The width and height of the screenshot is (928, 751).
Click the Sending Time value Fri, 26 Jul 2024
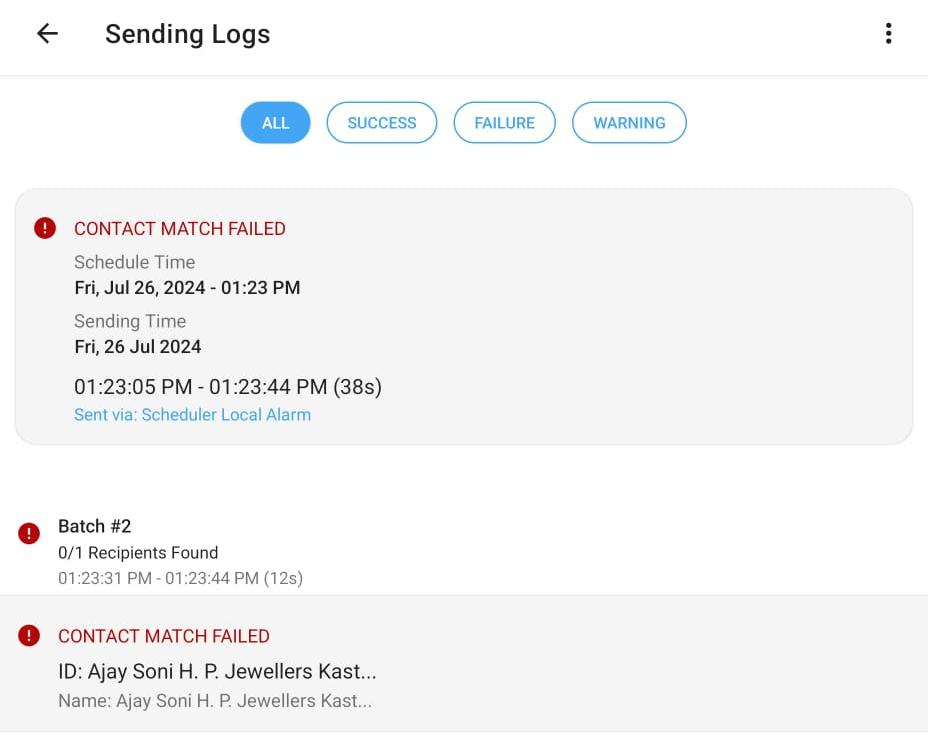point(137,346)
